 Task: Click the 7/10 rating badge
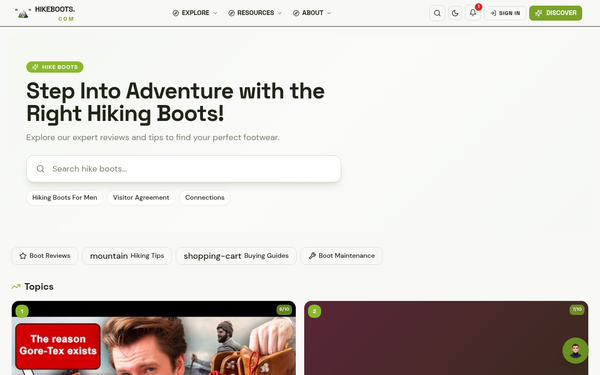tap(577, 309)
